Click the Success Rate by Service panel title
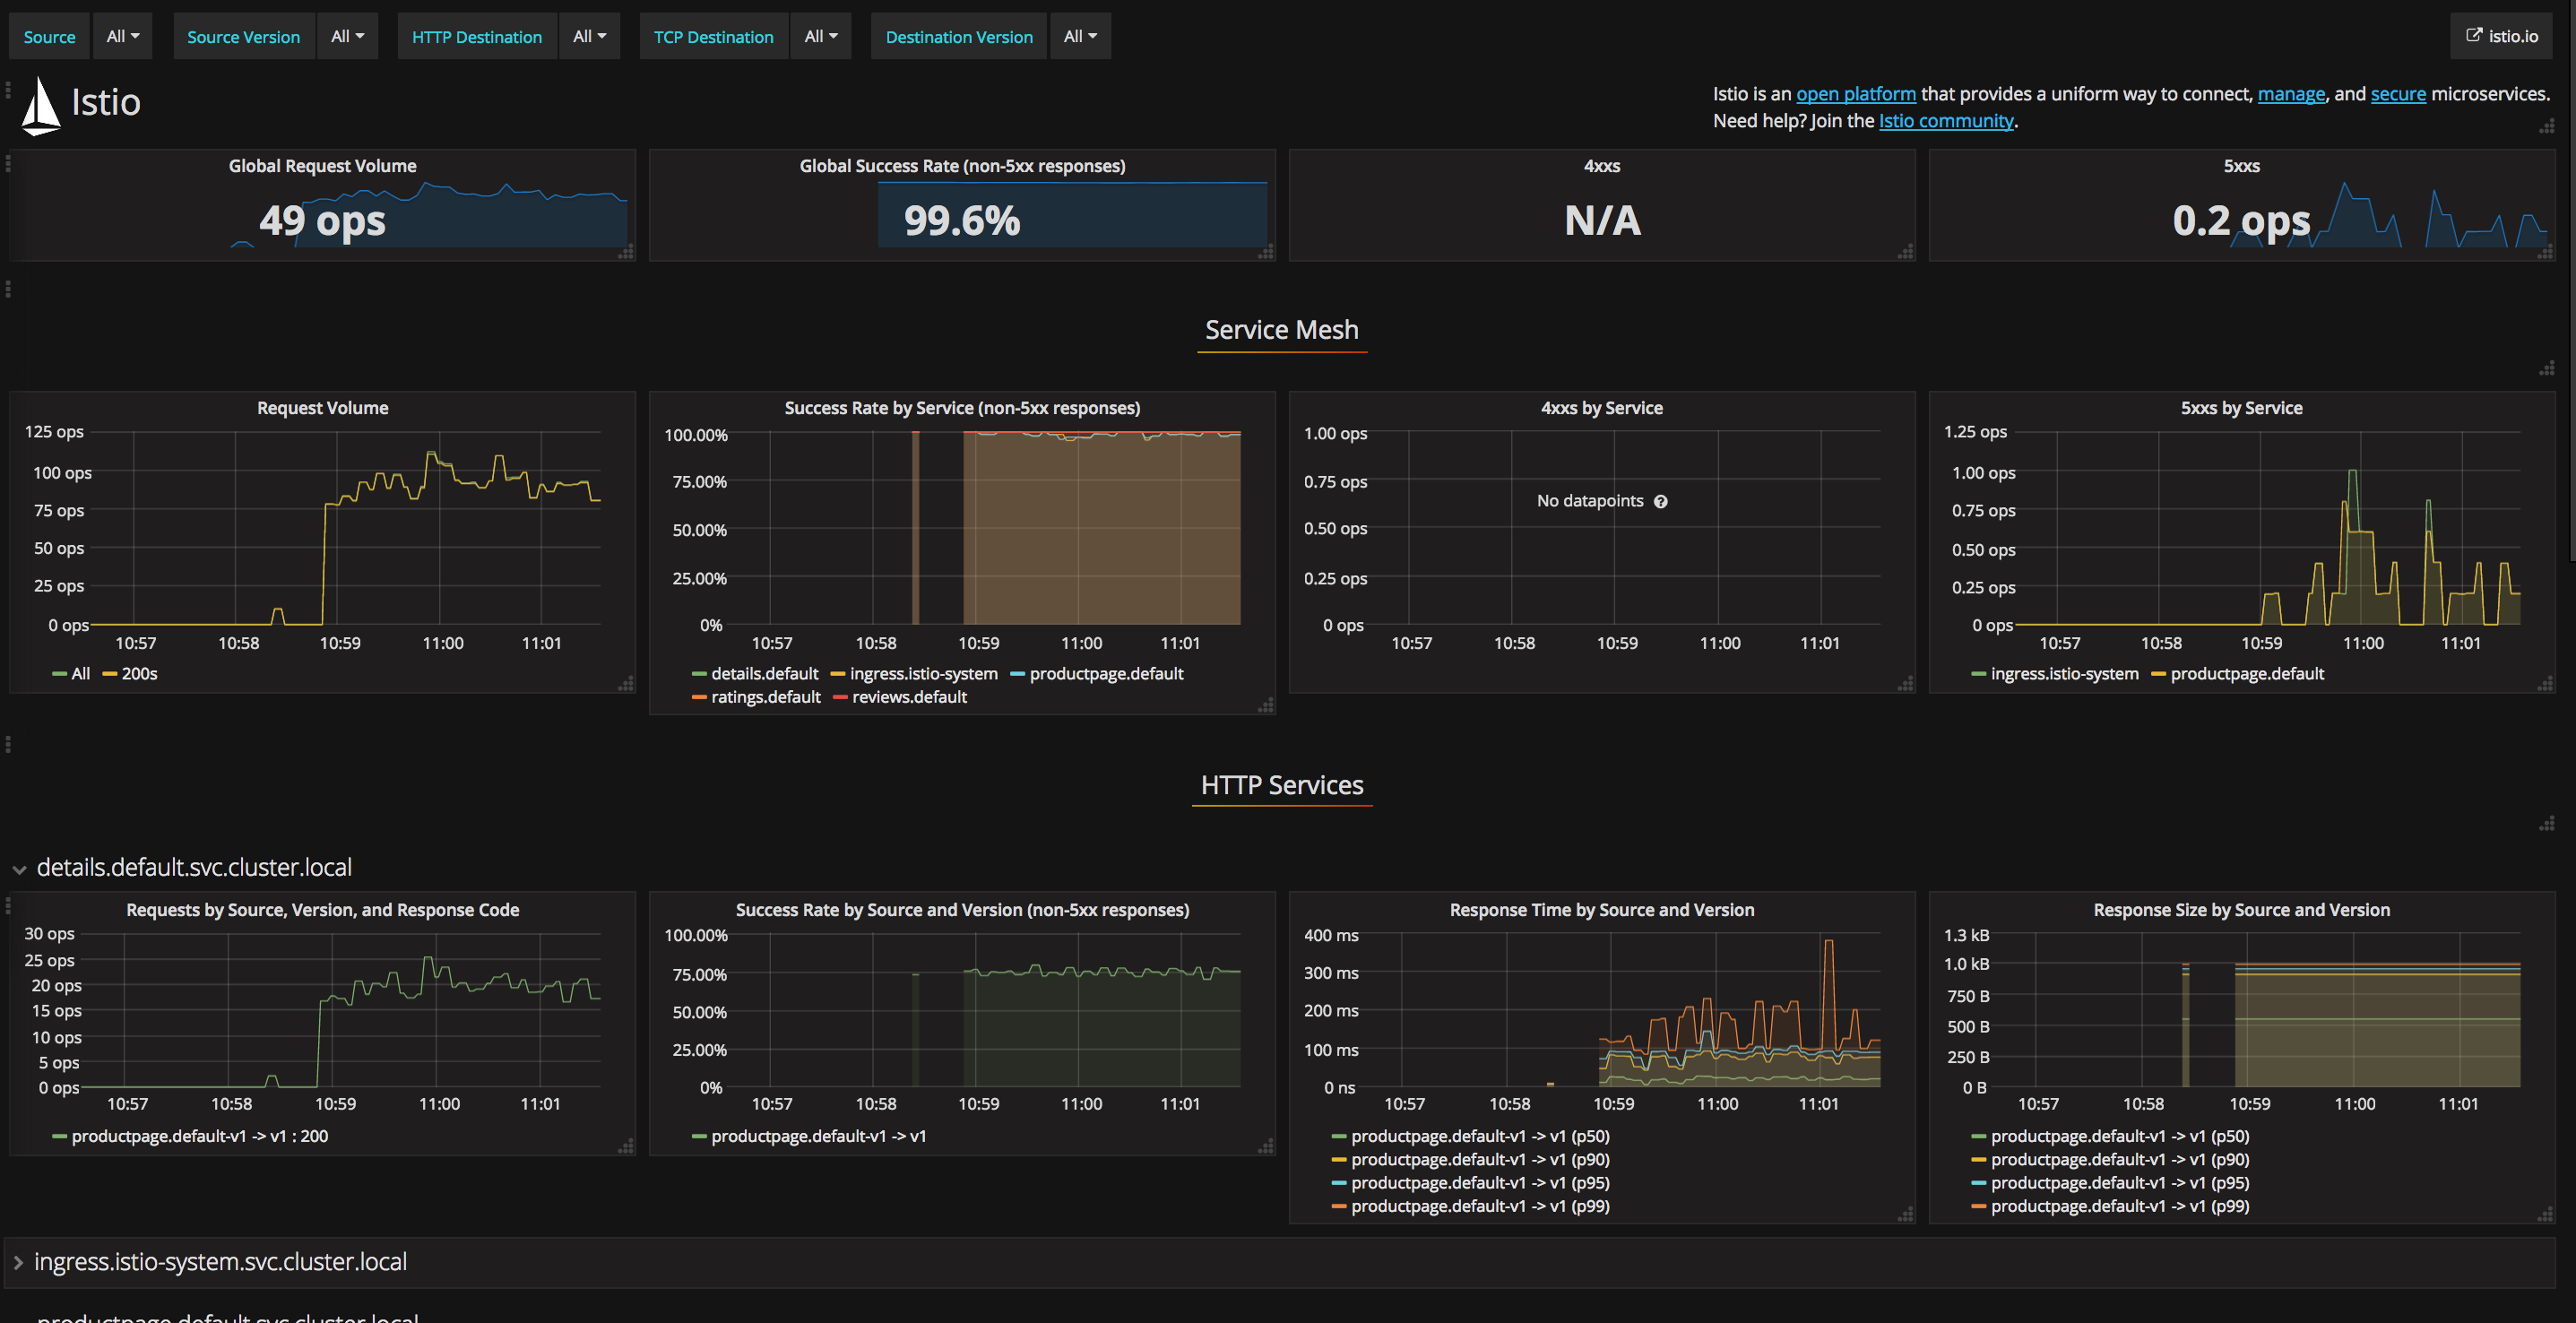Image resolution: width=2576 pixels, height=1323 pixels. 962,407
